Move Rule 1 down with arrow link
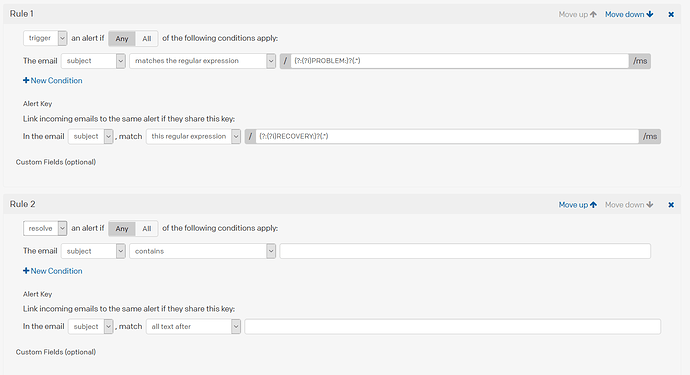690x375 pixels. point(629,15)
